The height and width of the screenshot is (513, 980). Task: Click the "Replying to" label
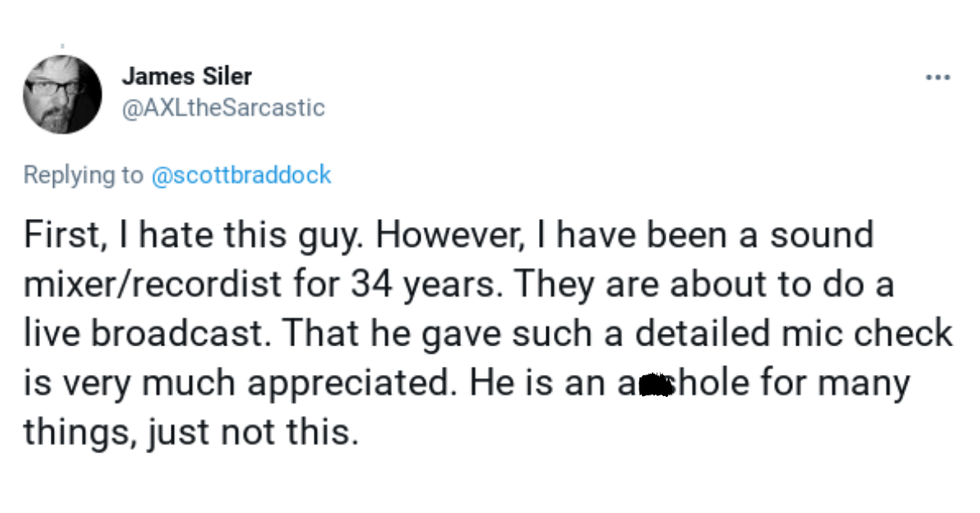[x=83, y=175]
